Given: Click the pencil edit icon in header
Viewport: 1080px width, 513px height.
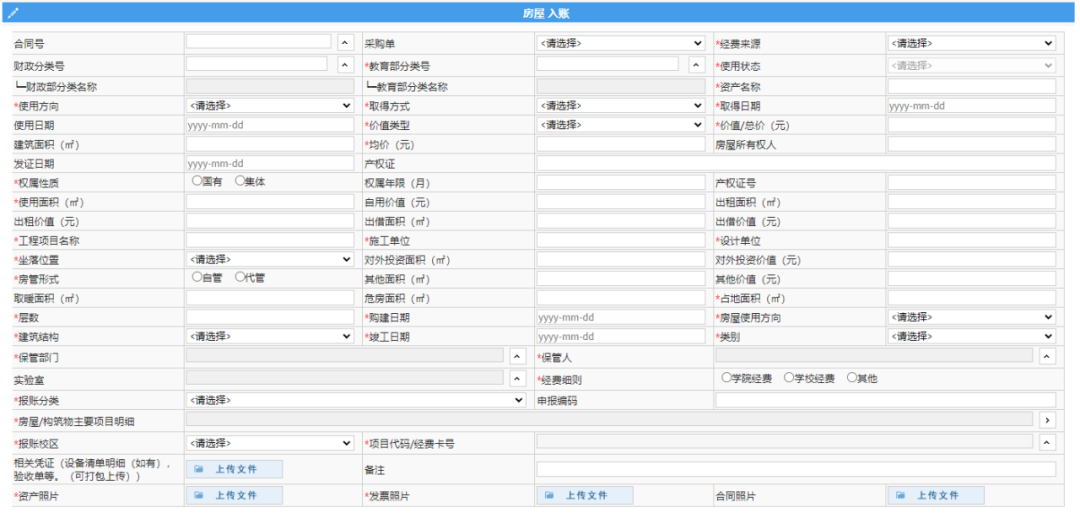Looking at the screenshot, I should [x=13, y=13].
